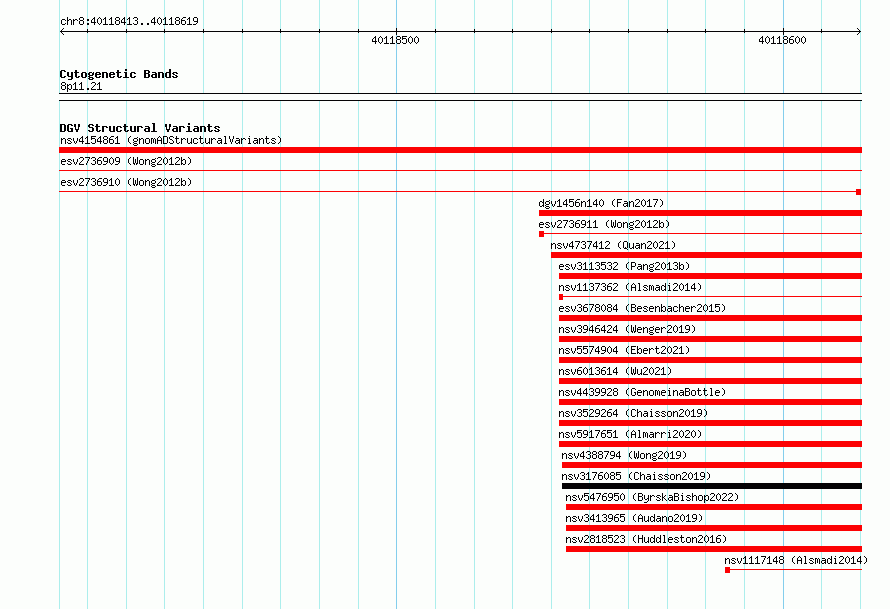The width and height of the screenshot is (890, 609).
Task: Click the small red end marker of esv2736910
Action: [859, 192]
